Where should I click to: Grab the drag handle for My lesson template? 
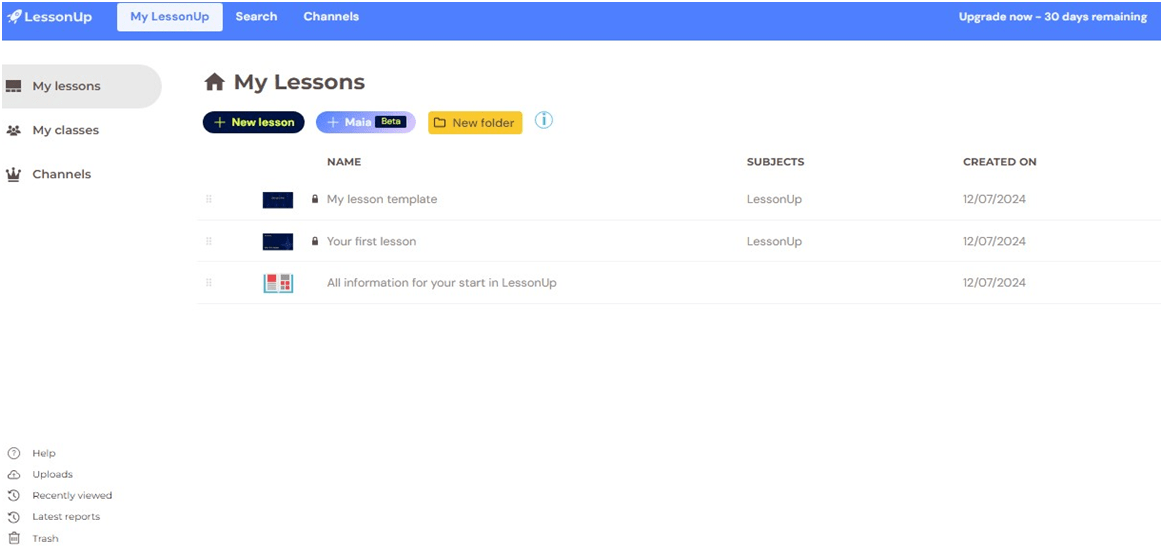click(x=208, y=199)
